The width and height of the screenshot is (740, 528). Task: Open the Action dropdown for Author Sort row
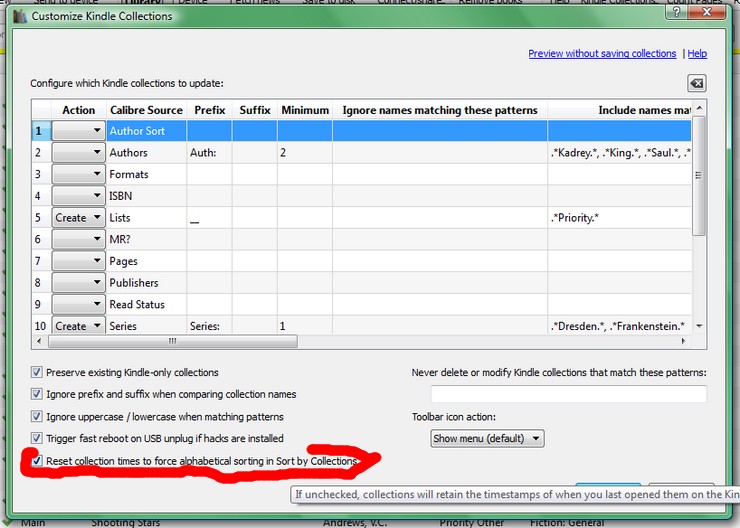tap(78, 131)
